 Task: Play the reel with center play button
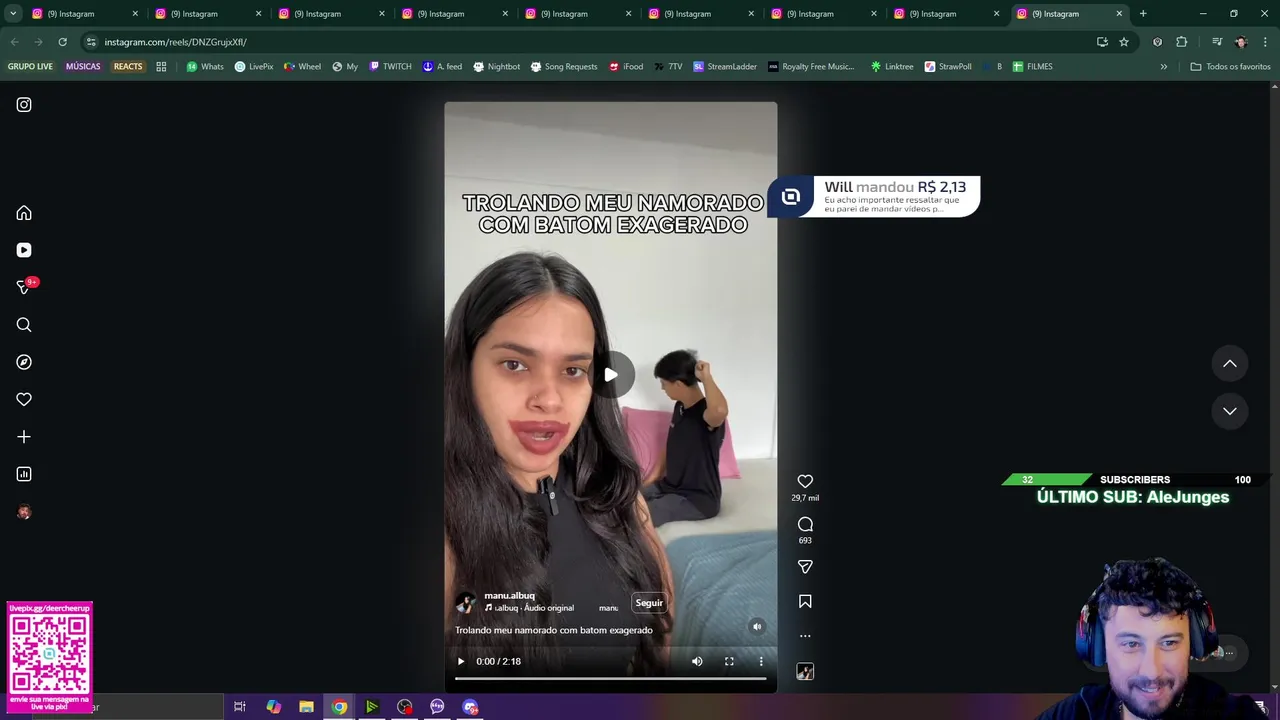tap(610, 375)
